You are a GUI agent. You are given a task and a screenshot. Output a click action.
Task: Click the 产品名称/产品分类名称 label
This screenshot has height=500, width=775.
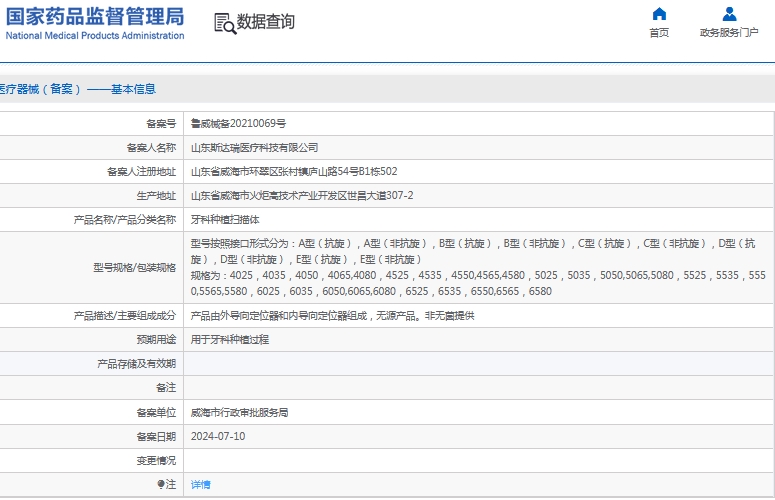coord(125,219)
